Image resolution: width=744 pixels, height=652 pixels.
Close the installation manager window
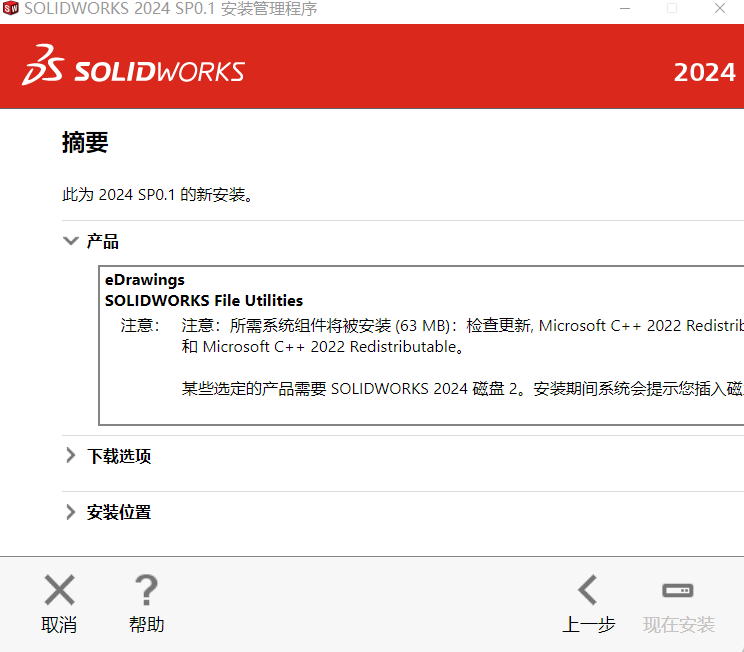[720, 9]
